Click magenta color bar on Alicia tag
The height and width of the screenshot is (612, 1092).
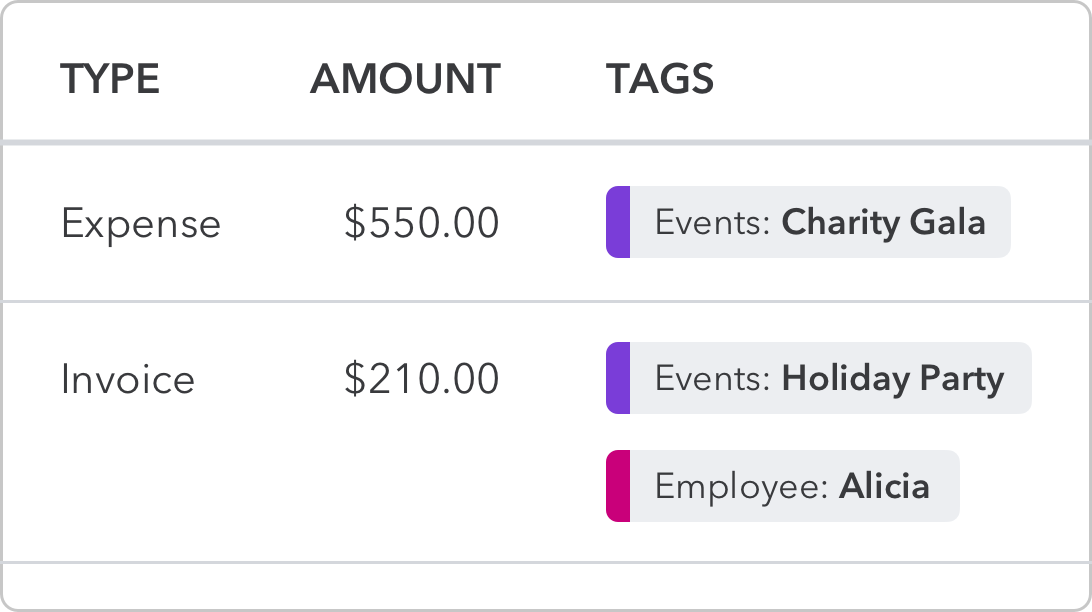click(x=618, y=486)
